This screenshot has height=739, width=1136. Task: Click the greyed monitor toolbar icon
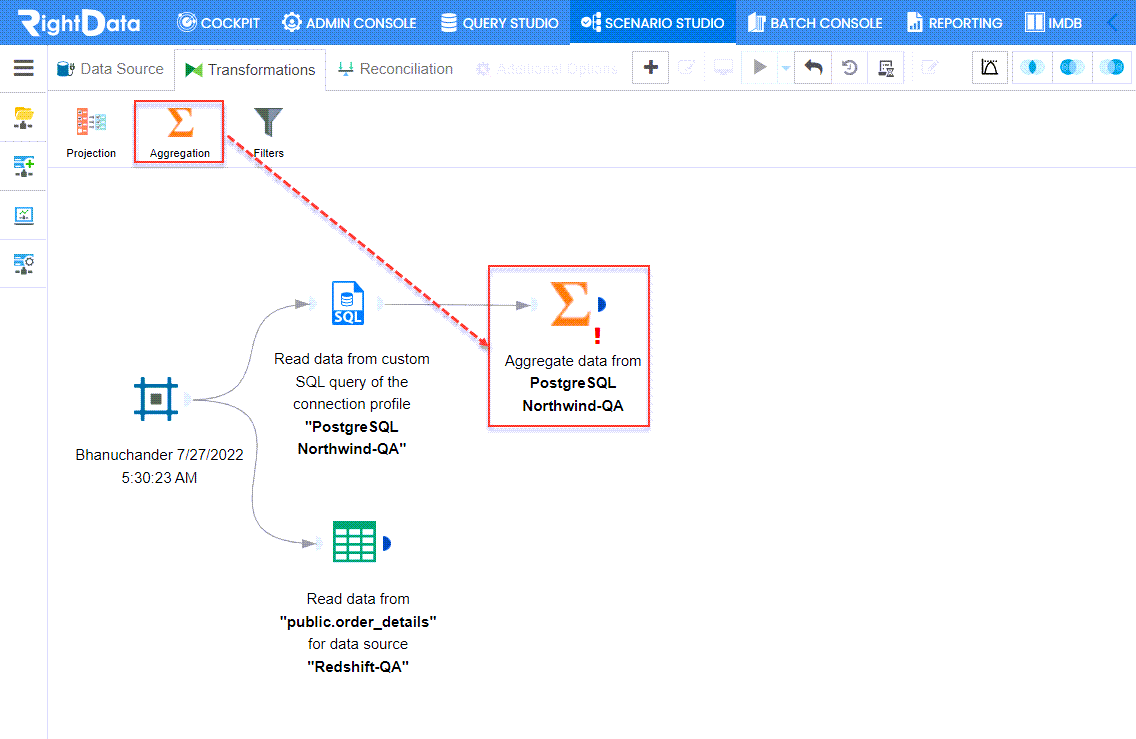click(723, 68)
